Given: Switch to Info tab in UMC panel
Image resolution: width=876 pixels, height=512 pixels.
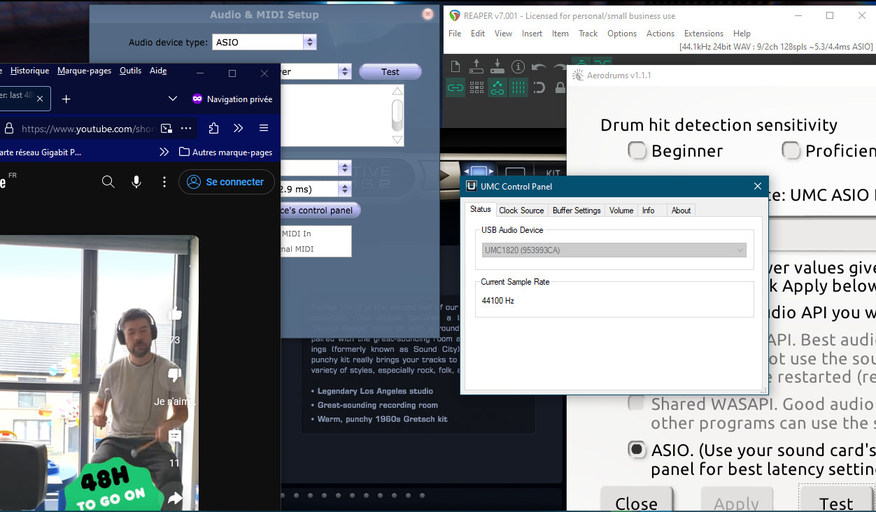Looking at the screenshot, I should pyautogui.click(x=648, y=210).
